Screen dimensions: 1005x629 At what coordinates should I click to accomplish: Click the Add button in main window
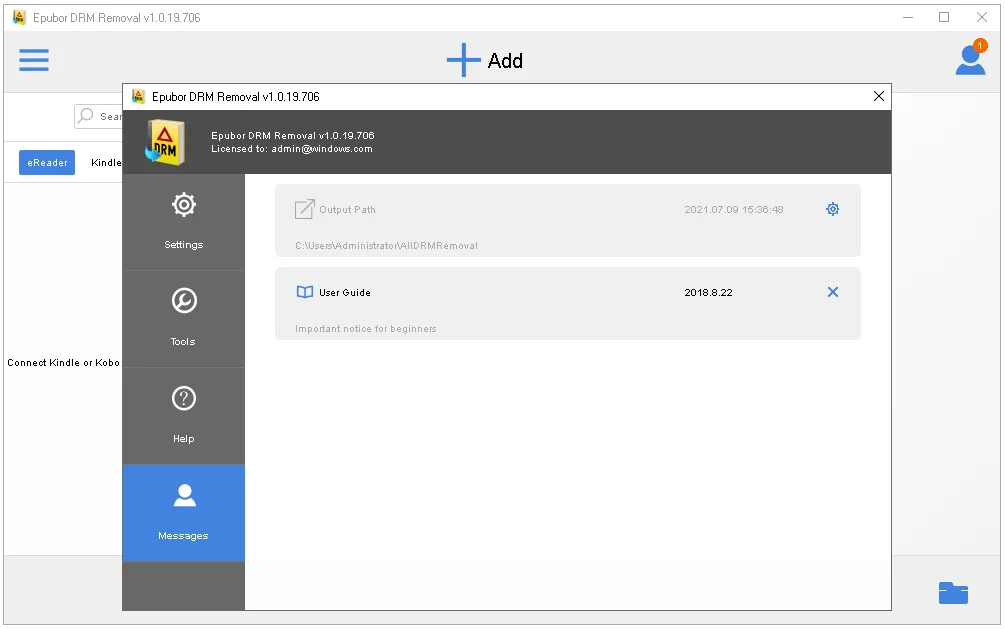pyautogui.click(x=485, y=60)
